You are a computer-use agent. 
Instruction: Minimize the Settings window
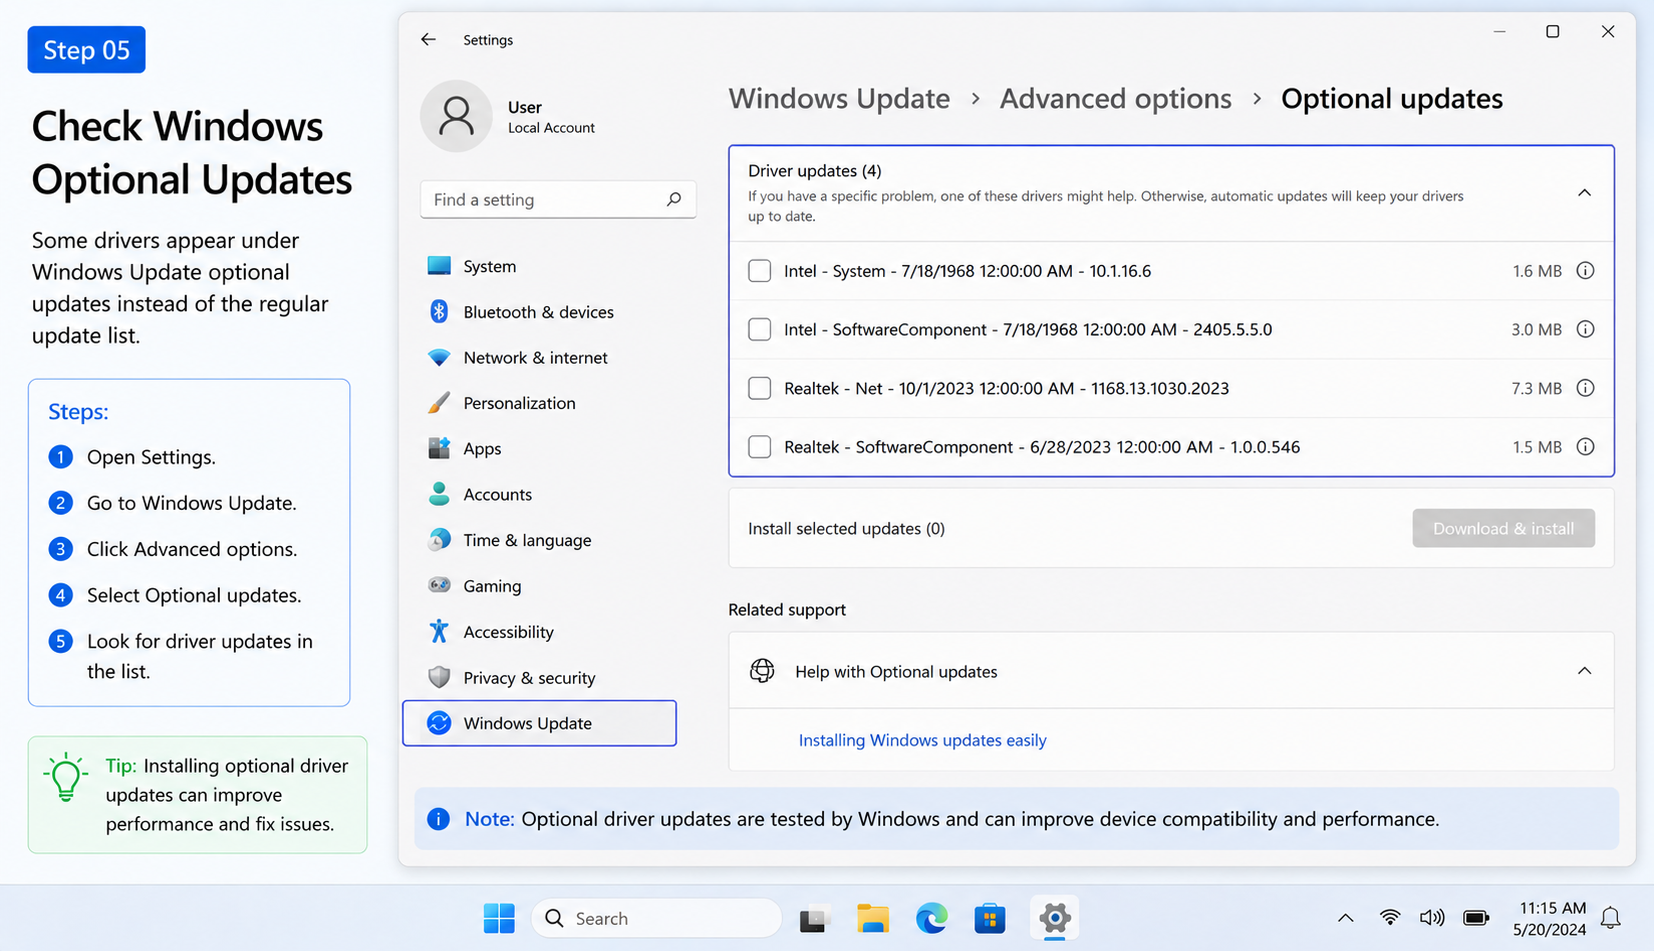pos(1499,32)
